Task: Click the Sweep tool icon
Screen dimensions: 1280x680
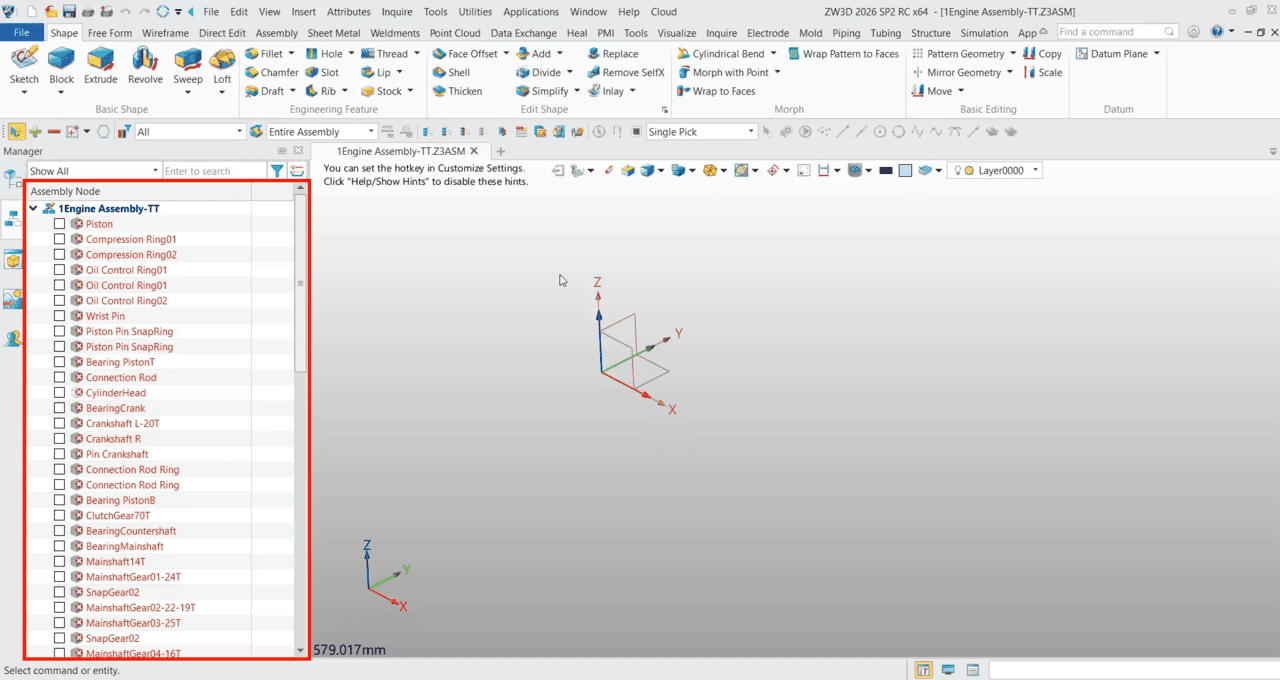Action: tap(188, 66)
